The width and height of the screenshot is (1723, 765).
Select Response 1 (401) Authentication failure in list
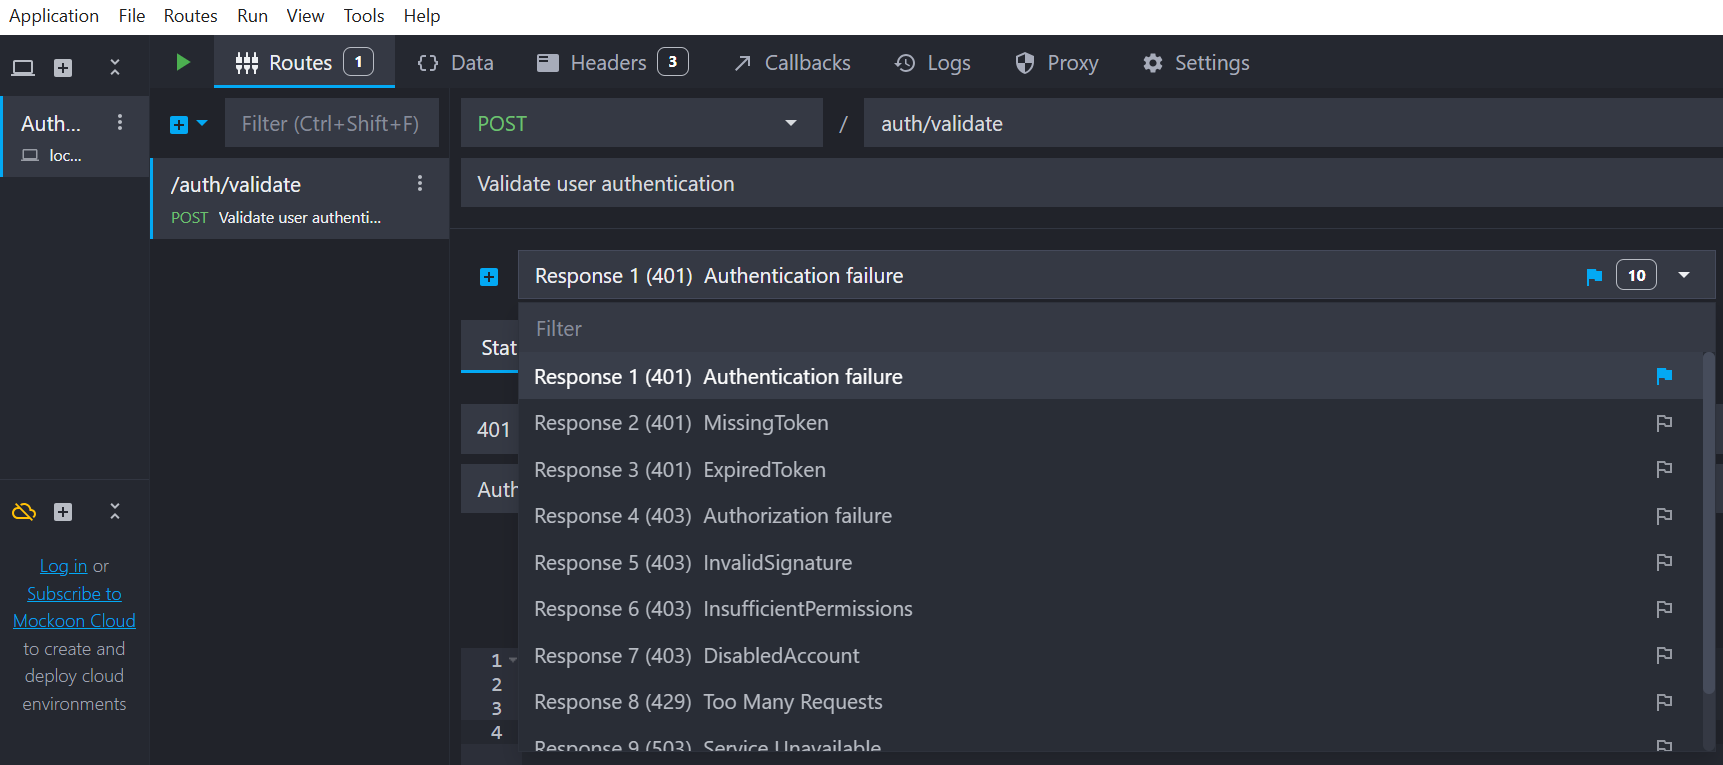point(1110,376)
